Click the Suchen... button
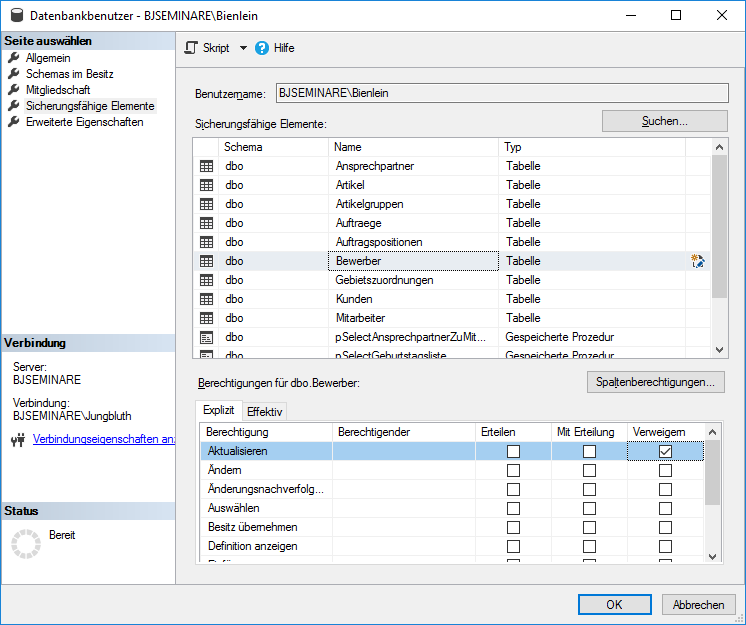Image resolution: width=746 pixels, height=625 pixels. tap(664, 121)
